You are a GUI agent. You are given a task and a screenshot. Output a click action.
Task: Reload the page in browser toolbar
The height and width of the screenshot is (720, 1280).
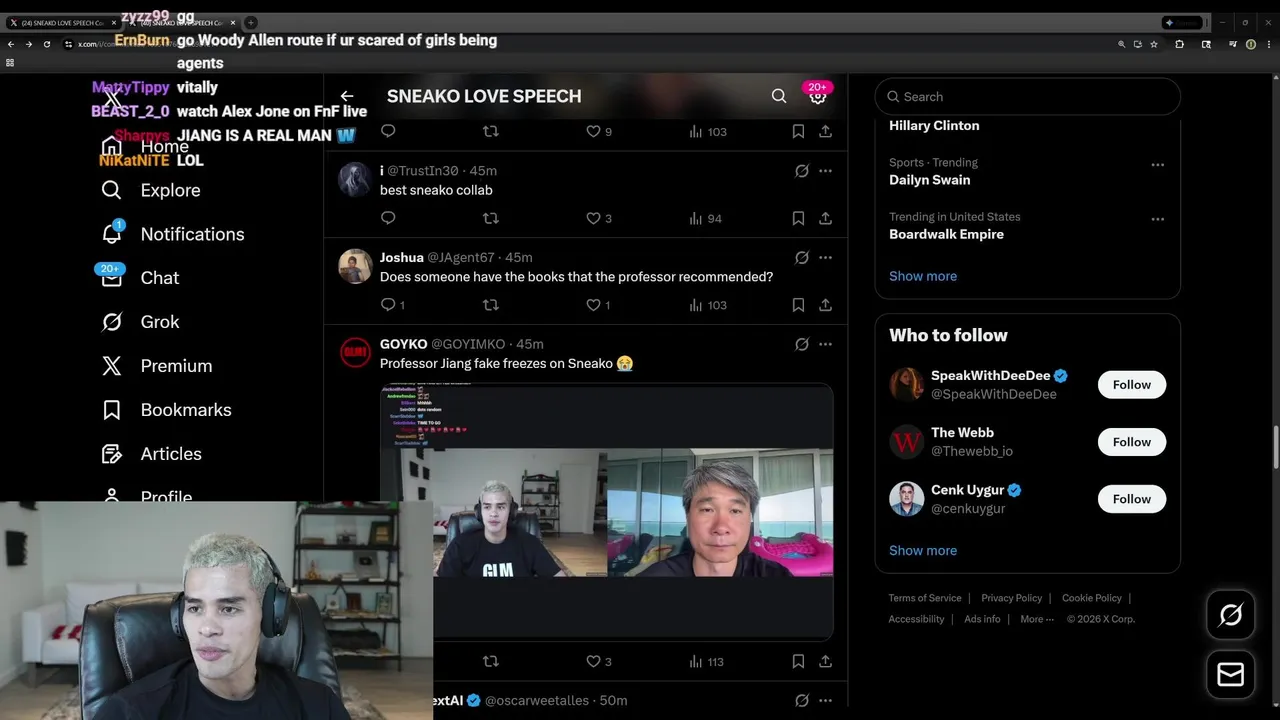(46, 44)
